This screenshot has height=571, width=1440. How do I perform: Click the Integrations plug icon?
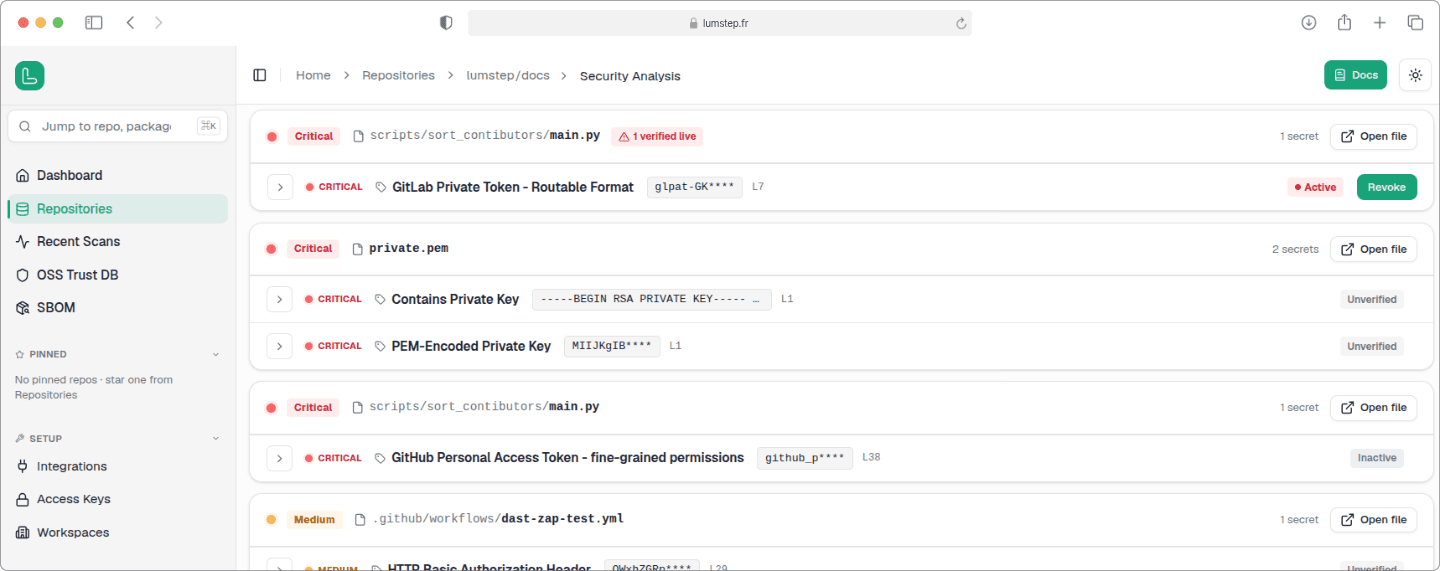point(23,466)
